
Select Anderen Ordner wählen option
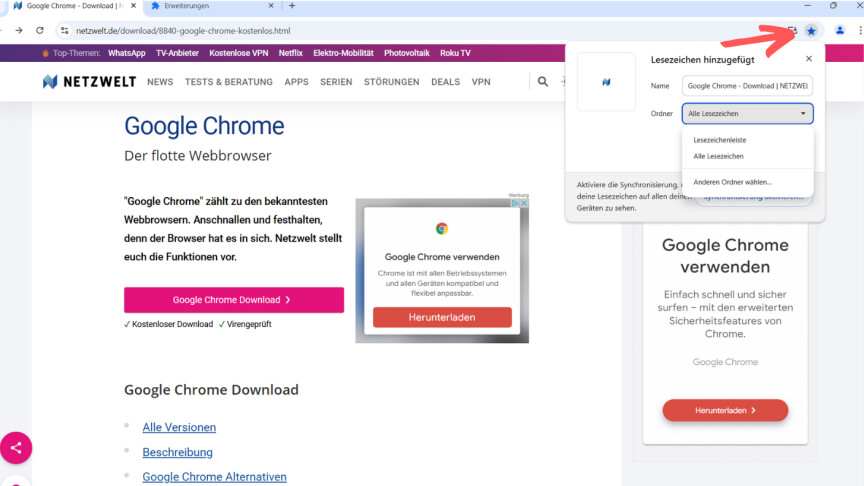tap(732, 182)
